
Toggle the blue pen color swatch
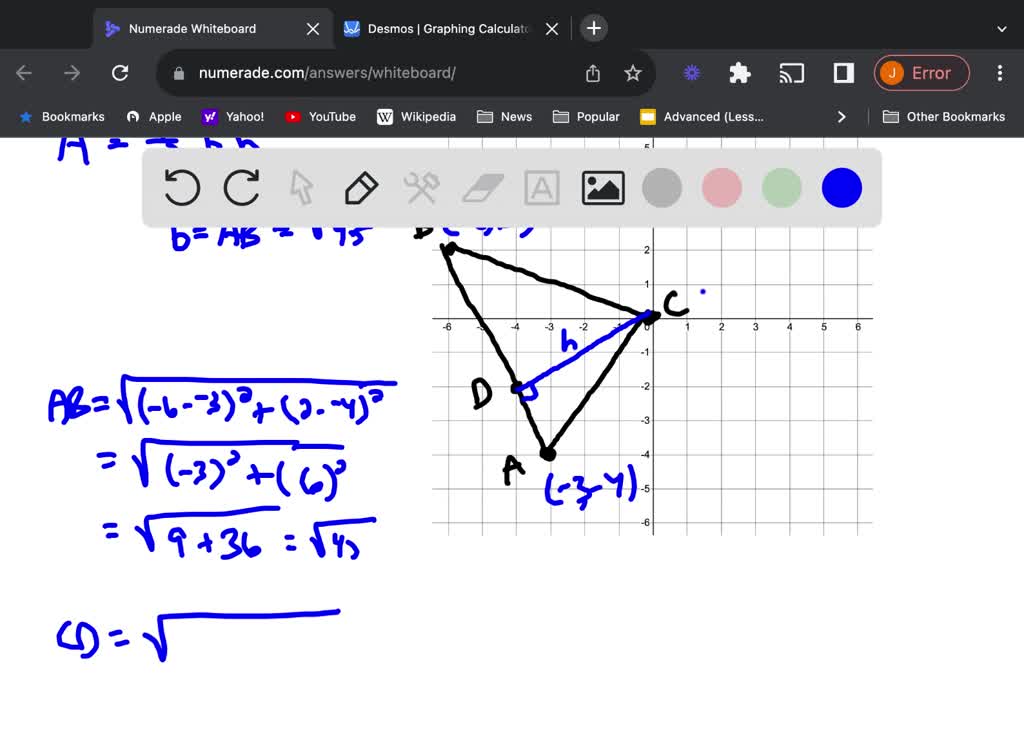pyautogui.click(x=841, y=187)
